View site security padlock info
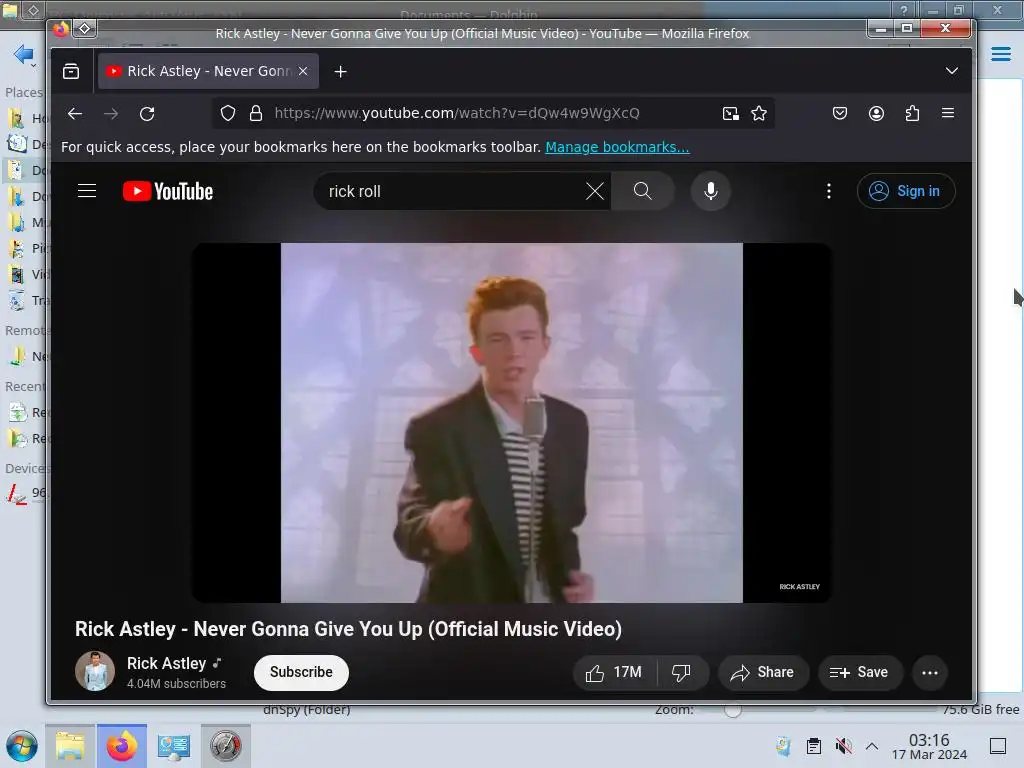The height and width of the screenshot is (768, 1024). tap(256, 113)
